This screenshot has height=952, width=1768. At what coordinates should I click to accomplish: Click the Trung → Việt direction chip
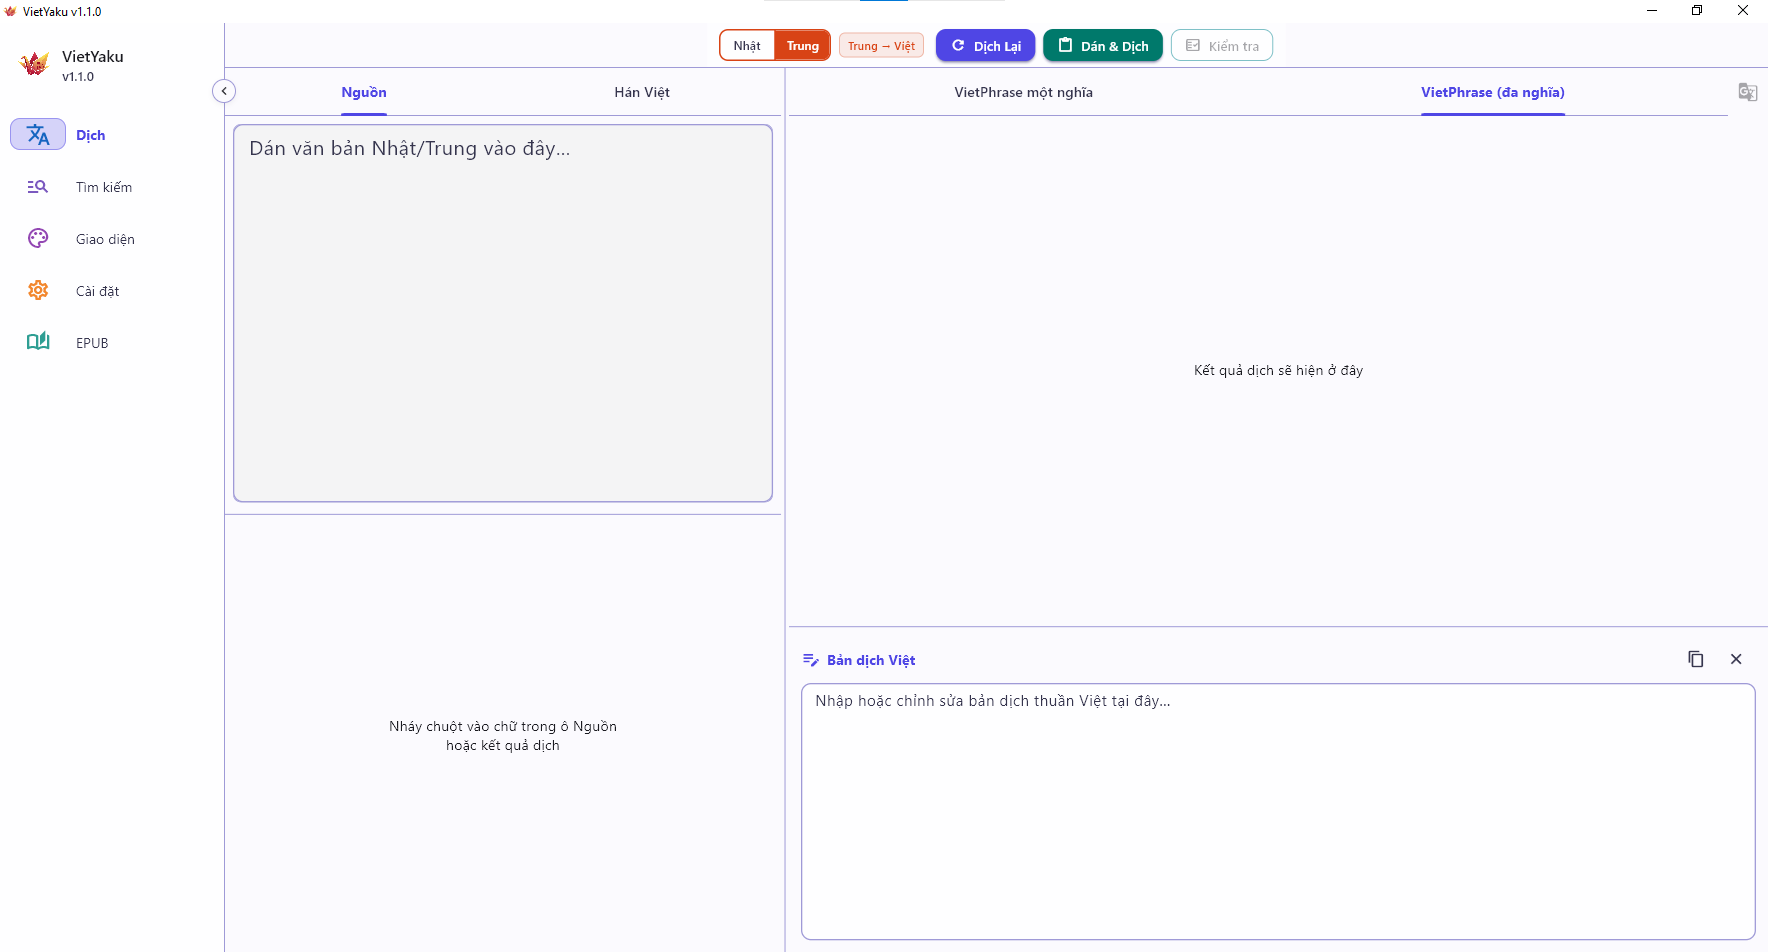[x=881, y=46]
